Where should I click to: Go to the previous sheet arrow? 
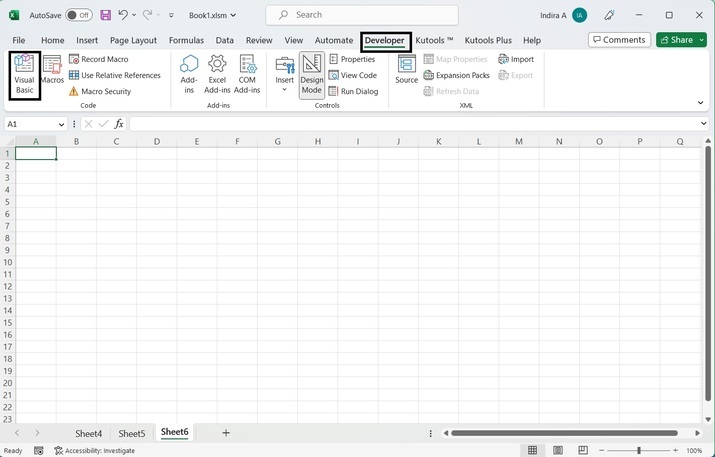(17, 433)
